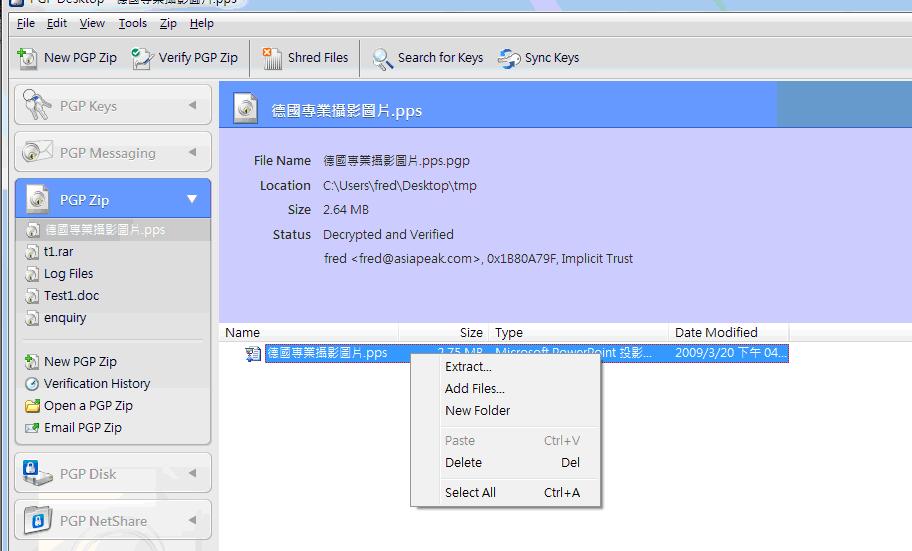The image size is (912, 551).
Task: Click the Verification History clock icon
Action: 32,384
